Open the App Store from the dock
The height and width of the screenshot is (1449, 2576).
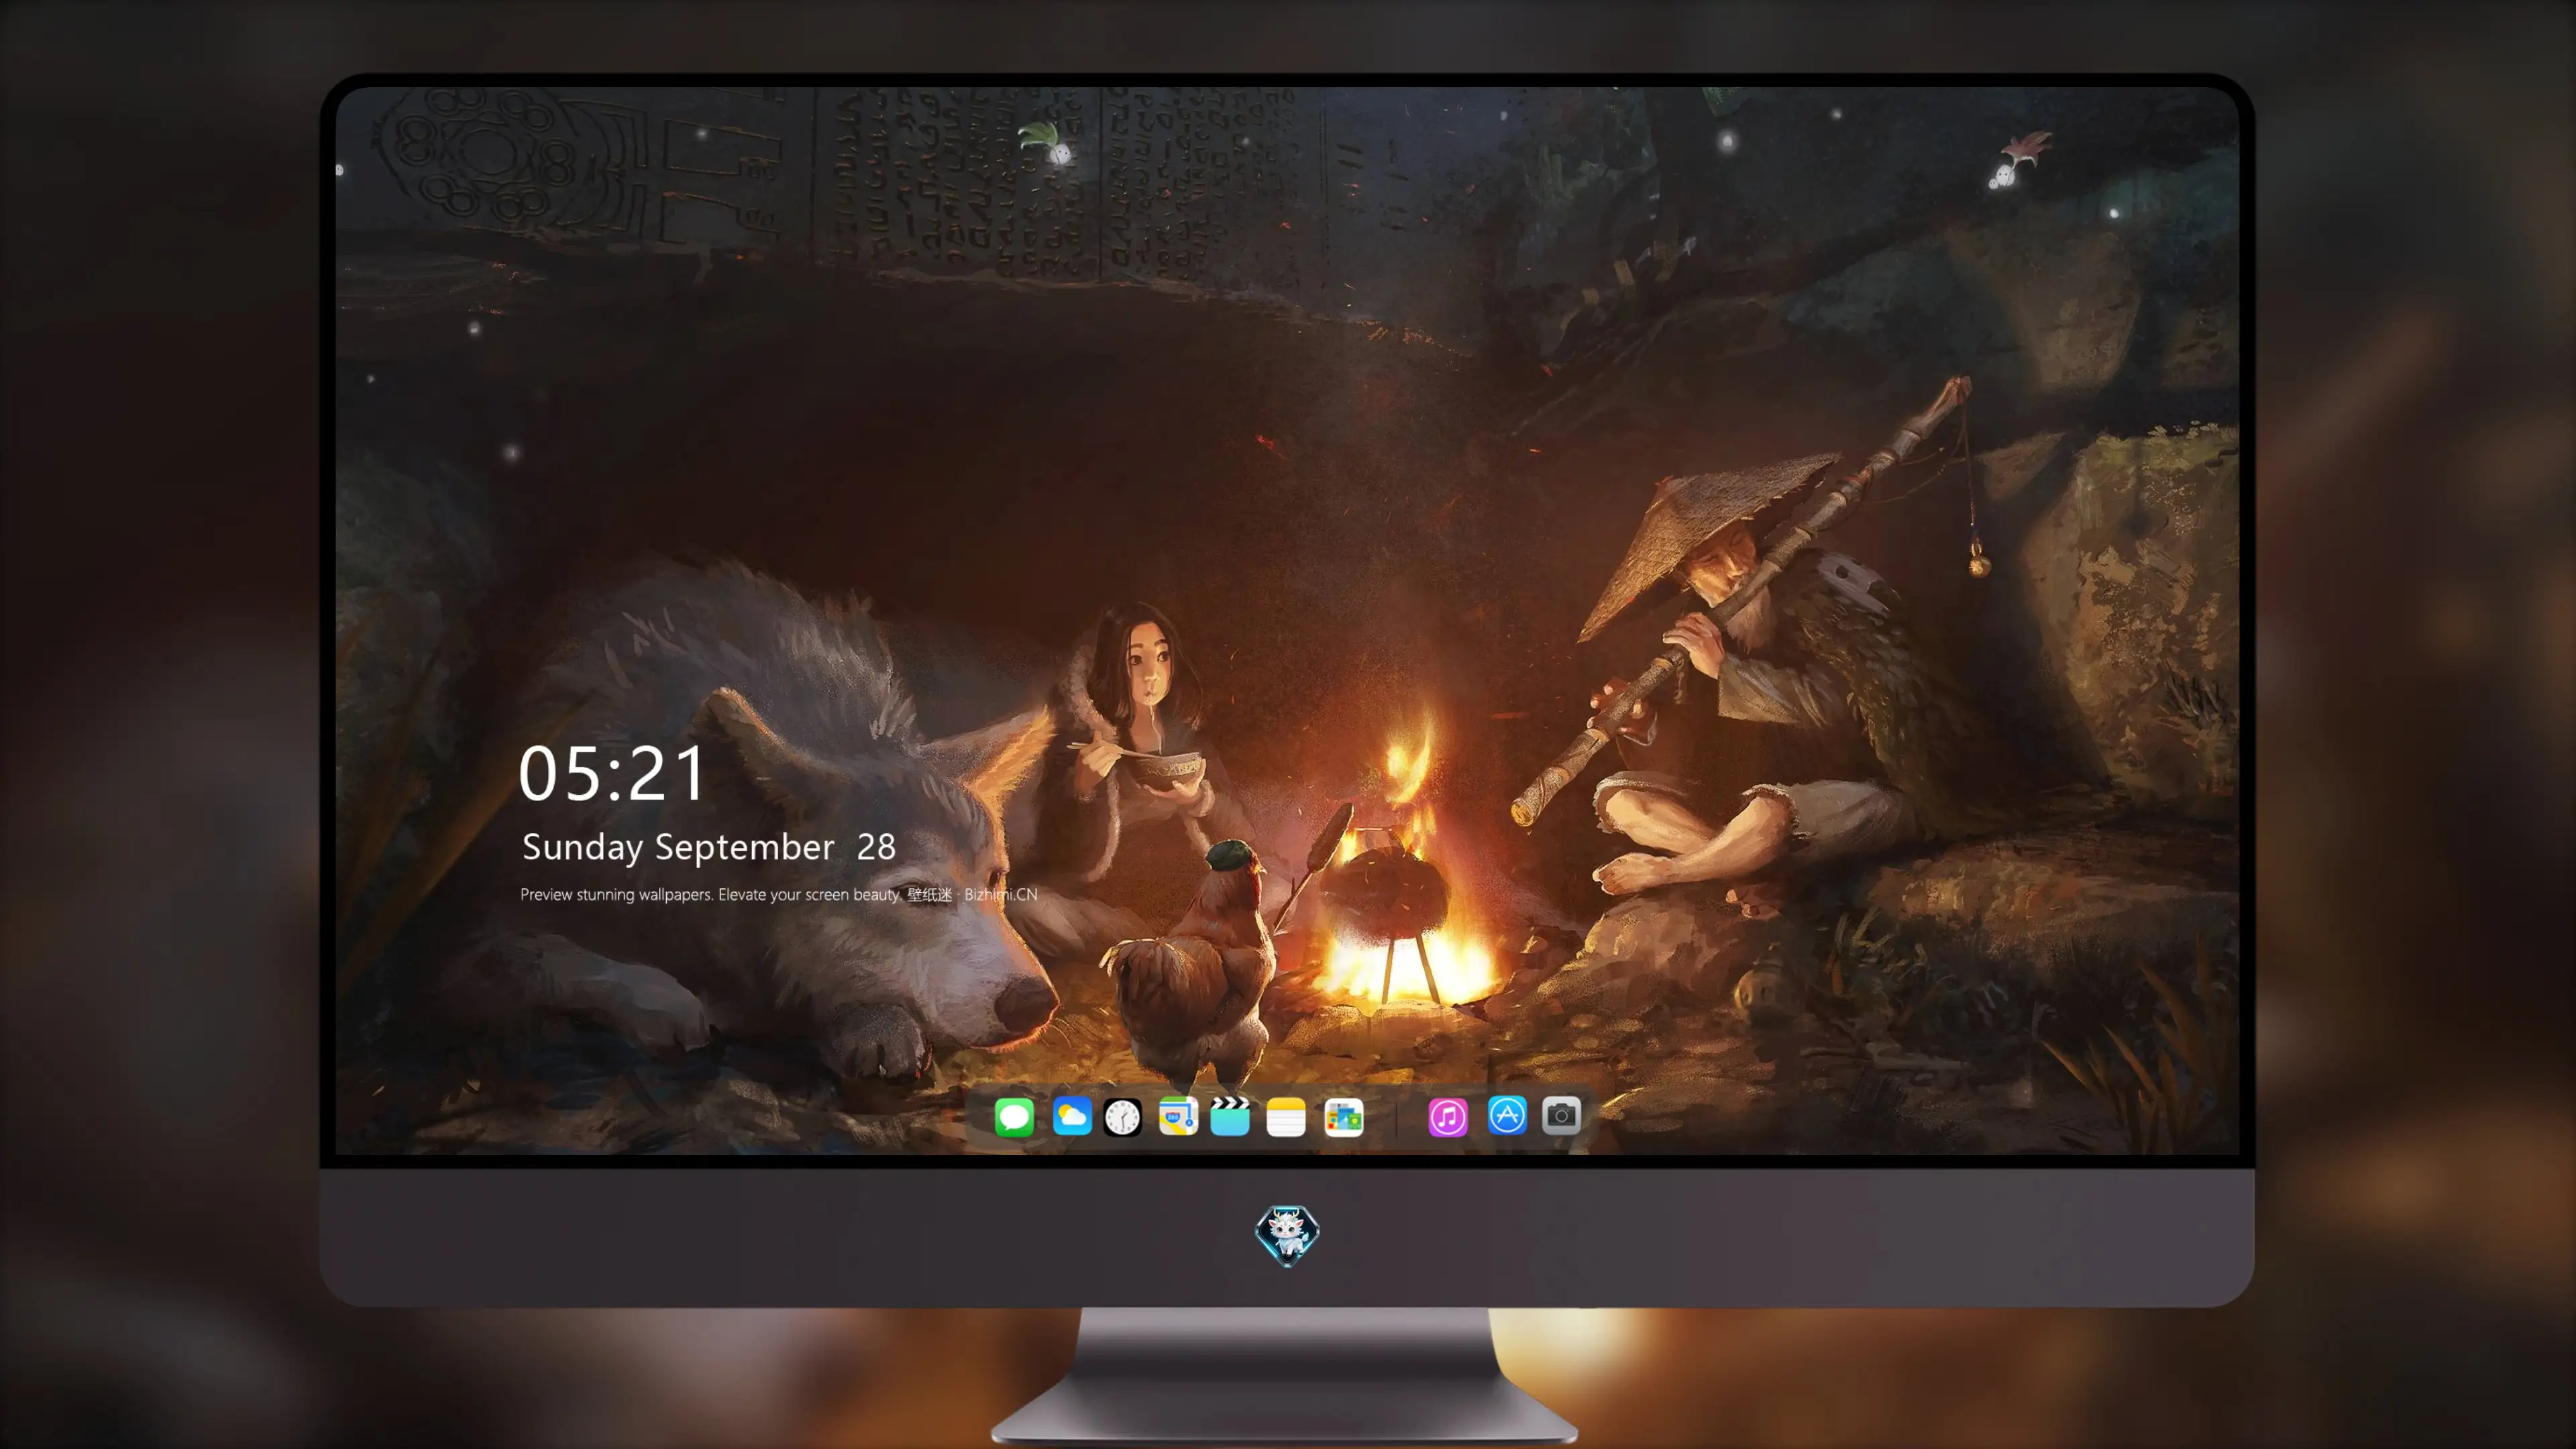(1507, 1116)
